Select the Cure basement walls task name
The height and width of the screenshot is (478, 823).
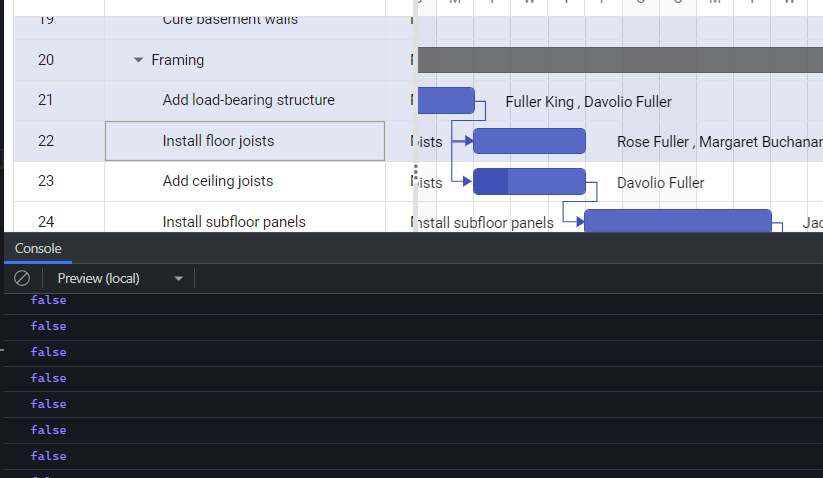(x=230, y=19)
